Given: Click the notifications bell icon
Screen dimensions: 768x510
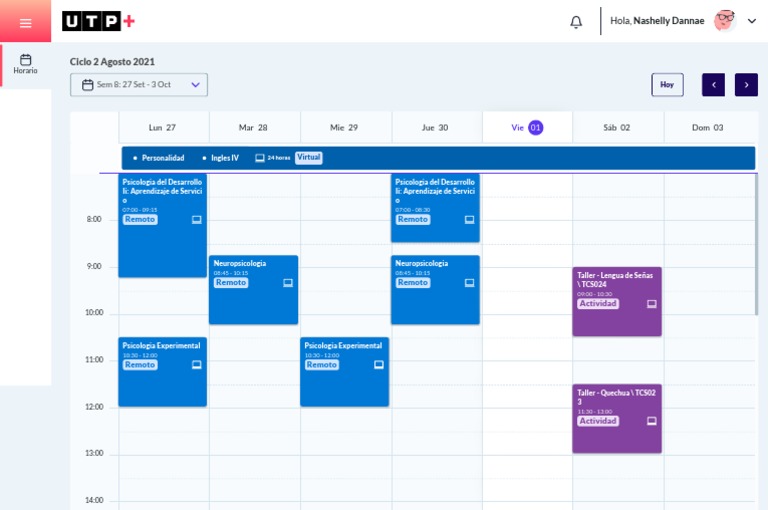Looking at the screenshot, I should click(576, 22).
